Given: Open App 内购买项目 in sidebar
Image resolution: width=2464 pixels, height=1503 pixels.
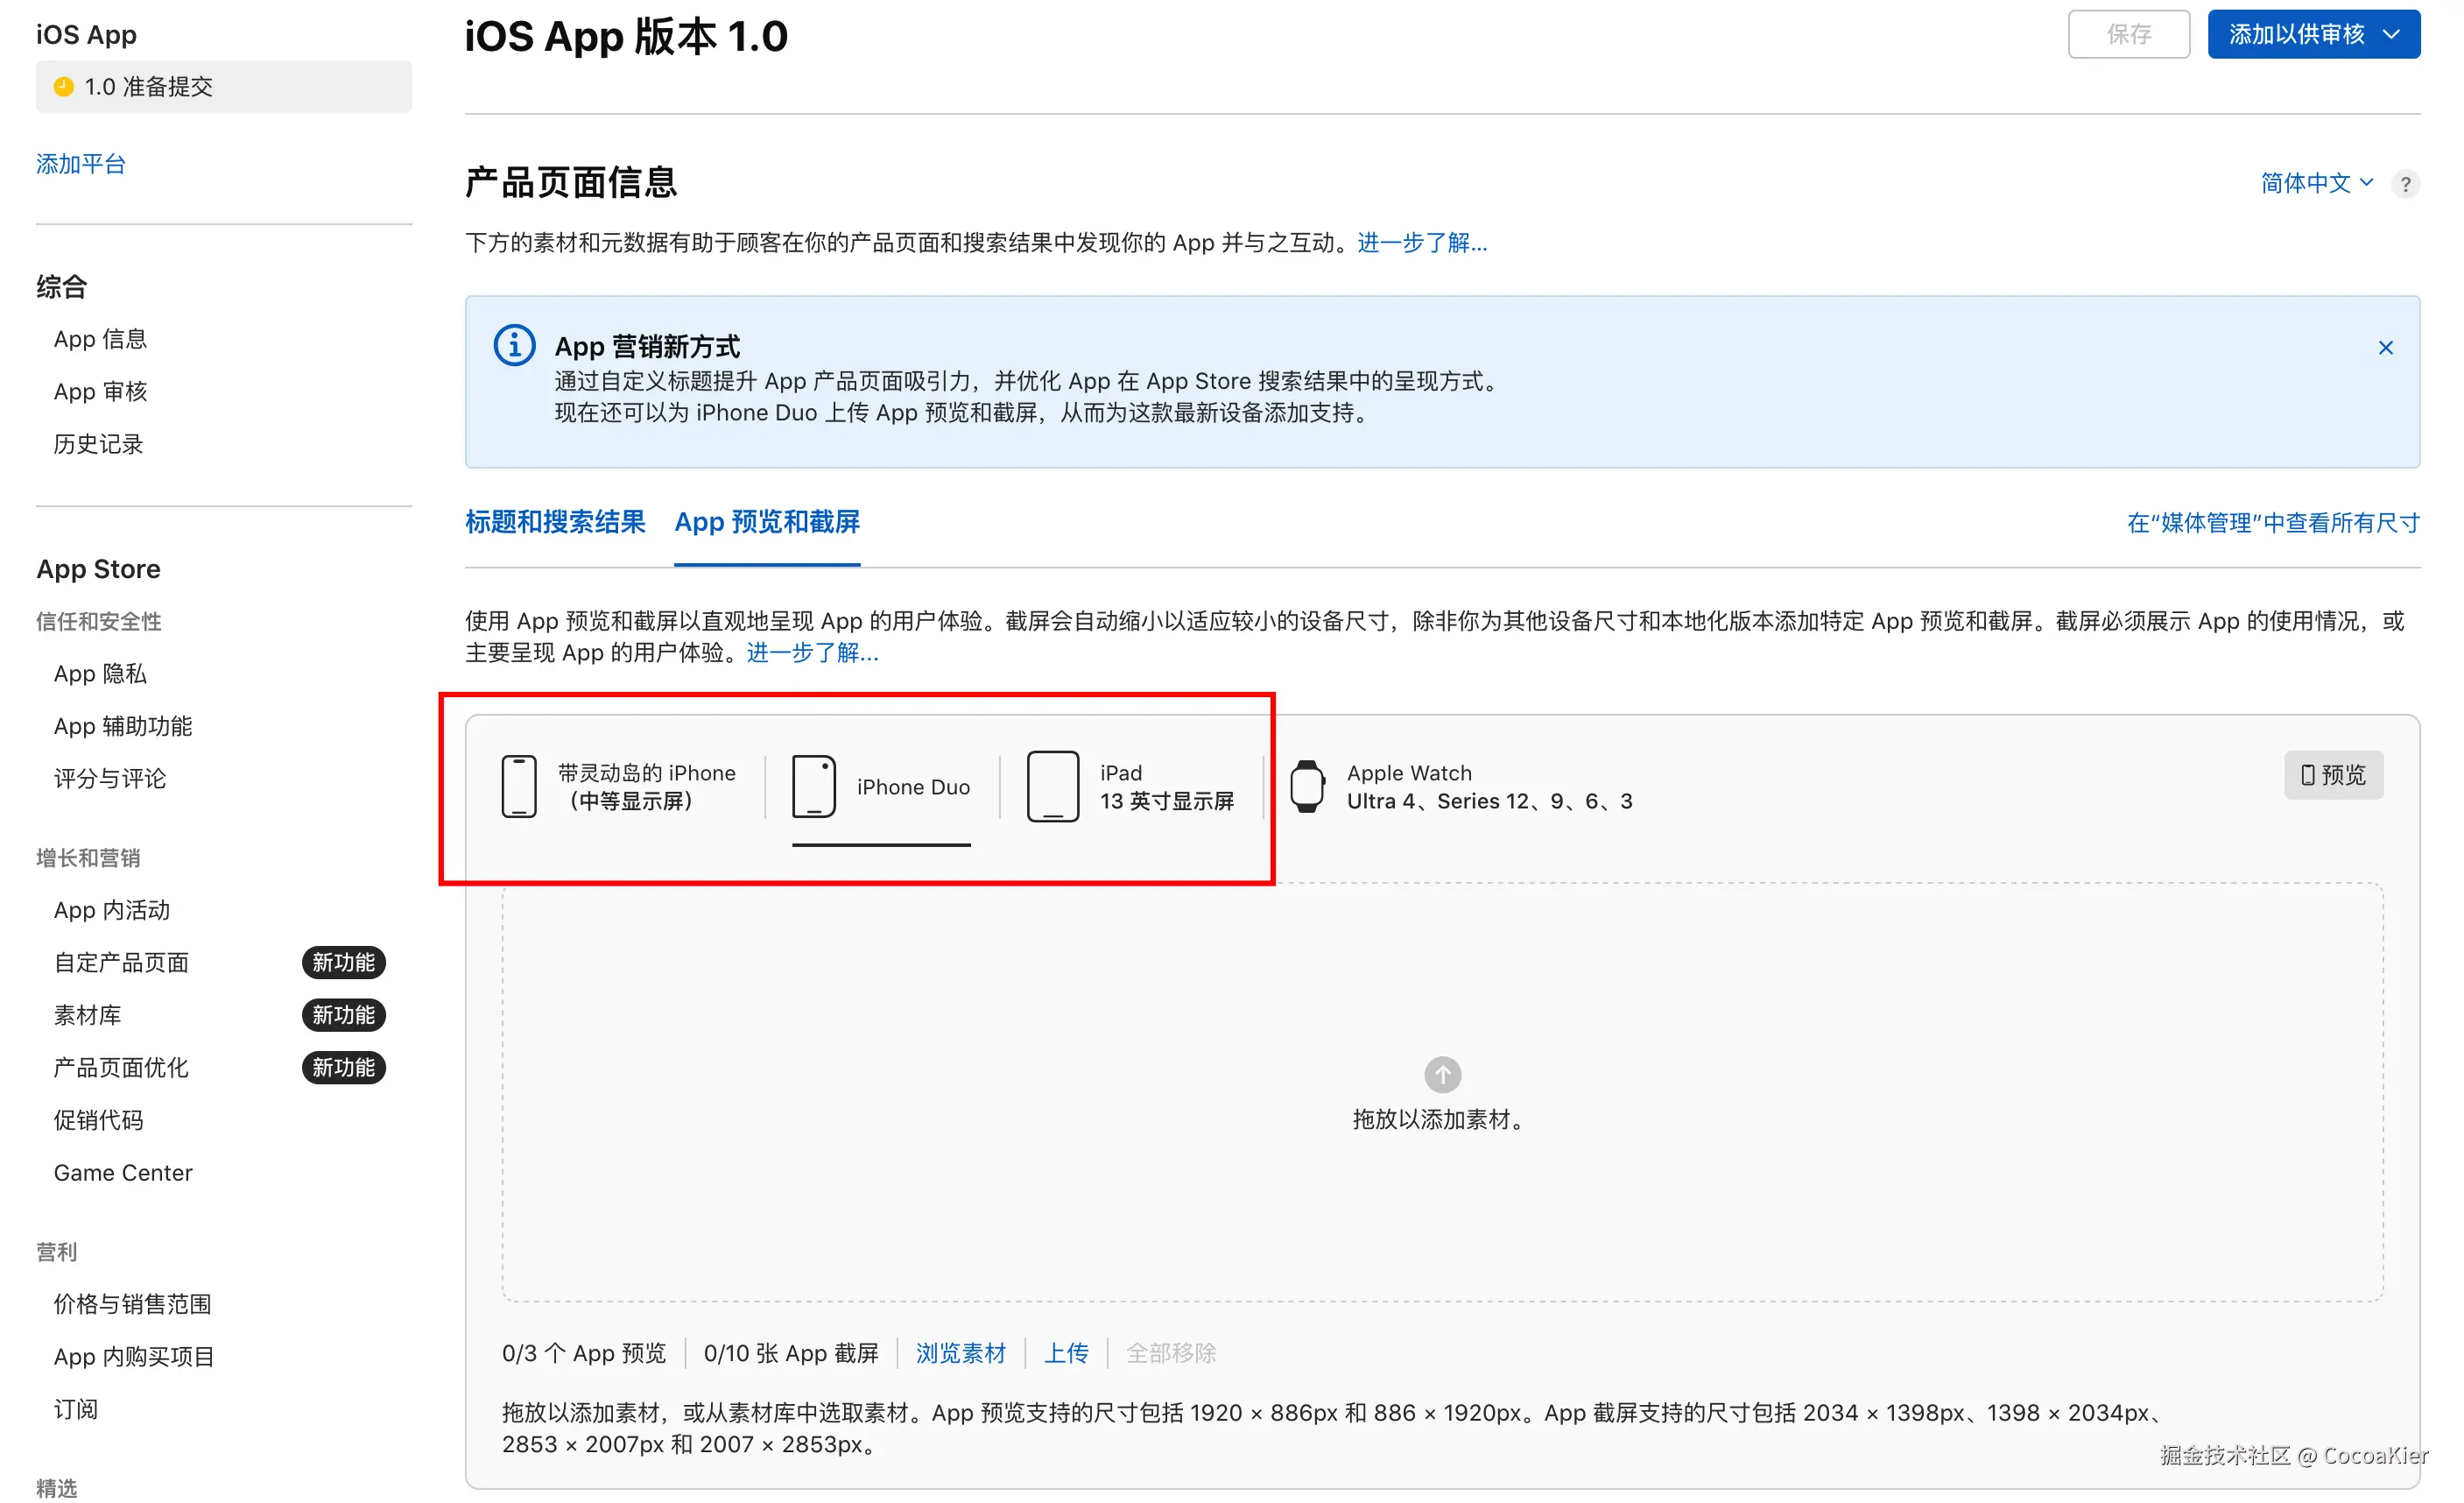Looking at the screenshot, I should pyautogui.click(x=134, y=1357).
